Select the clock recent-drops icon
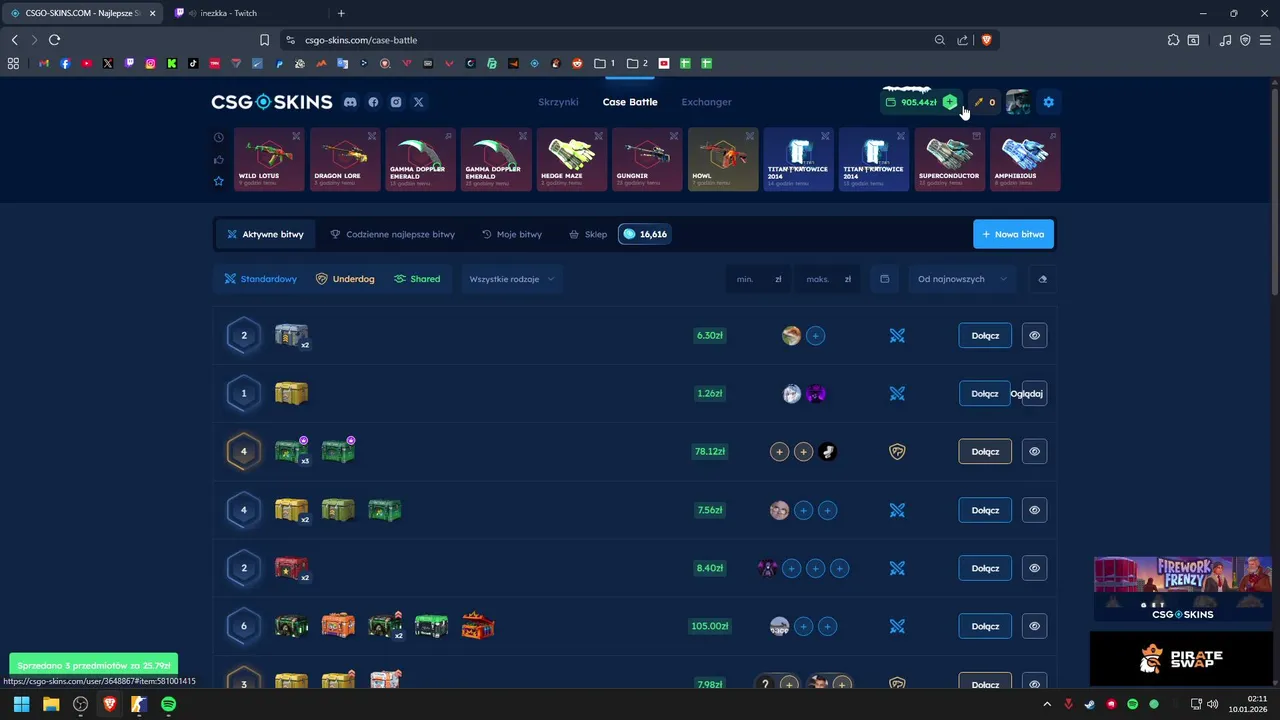 (219, 137)
